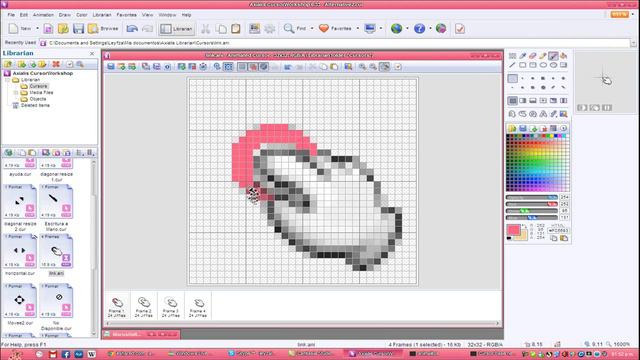Image resolution: width=640 pixels, height=360 pixels.
Task: Click the Facebook icon in the taskbar
Action: click(66, 354)
